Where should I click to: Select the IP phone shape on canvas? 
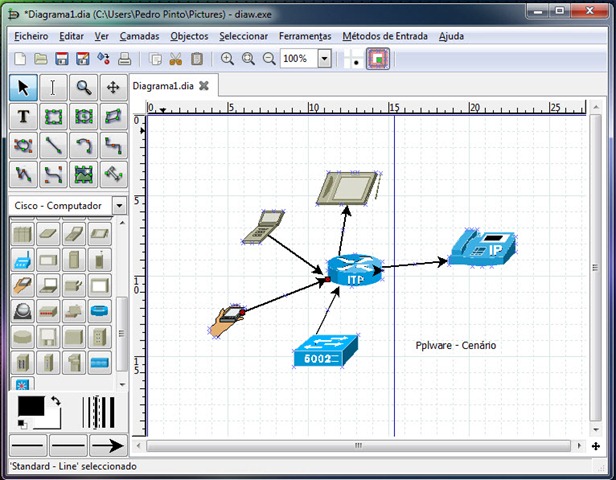click(x=483, y=248)
